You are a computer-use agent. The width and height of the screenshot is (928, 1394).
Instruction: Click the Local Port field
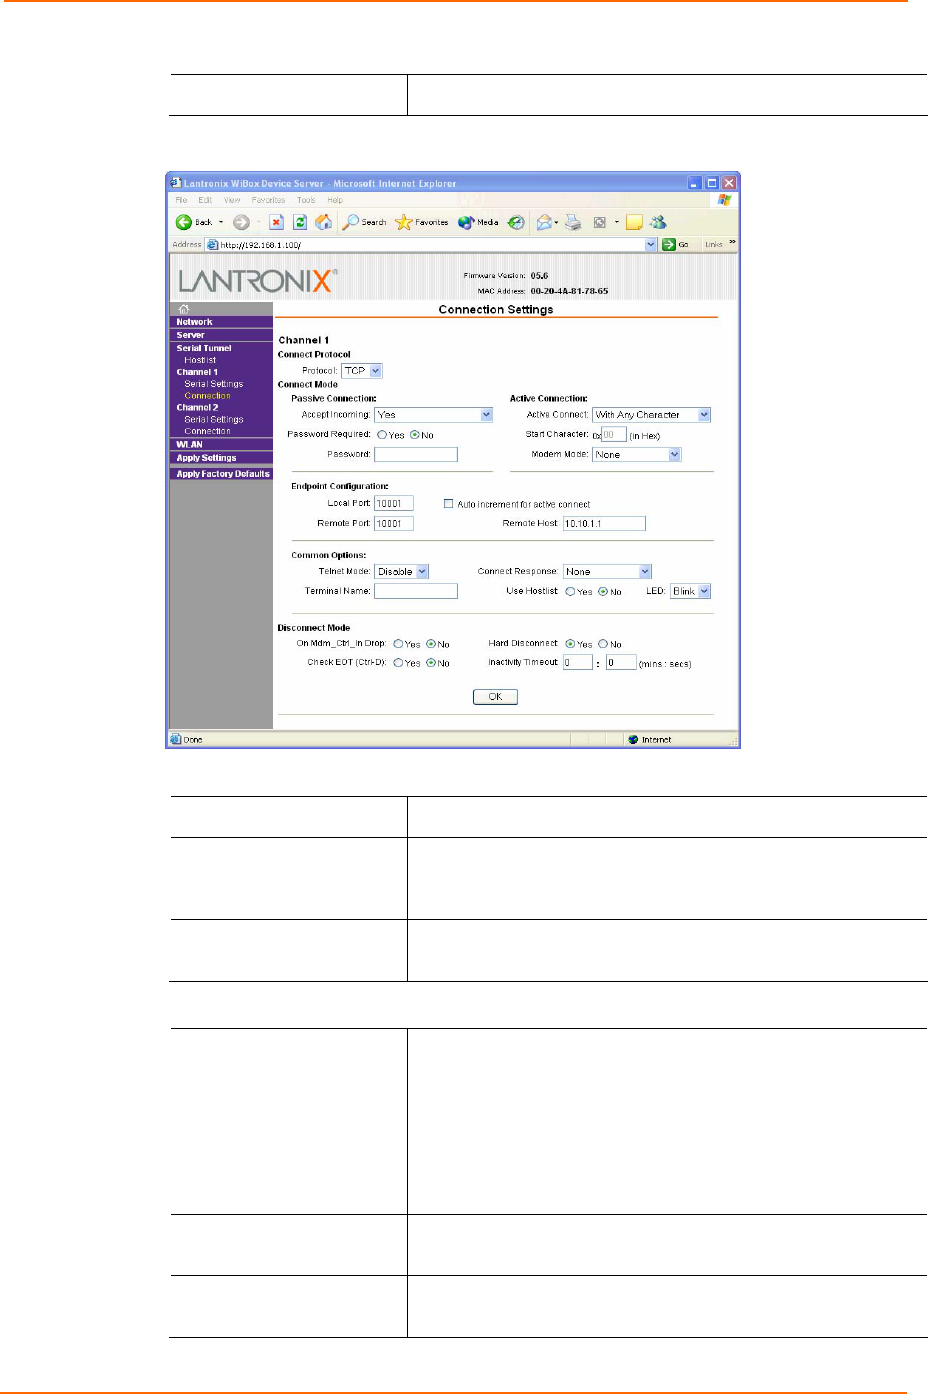coord(394,503)
